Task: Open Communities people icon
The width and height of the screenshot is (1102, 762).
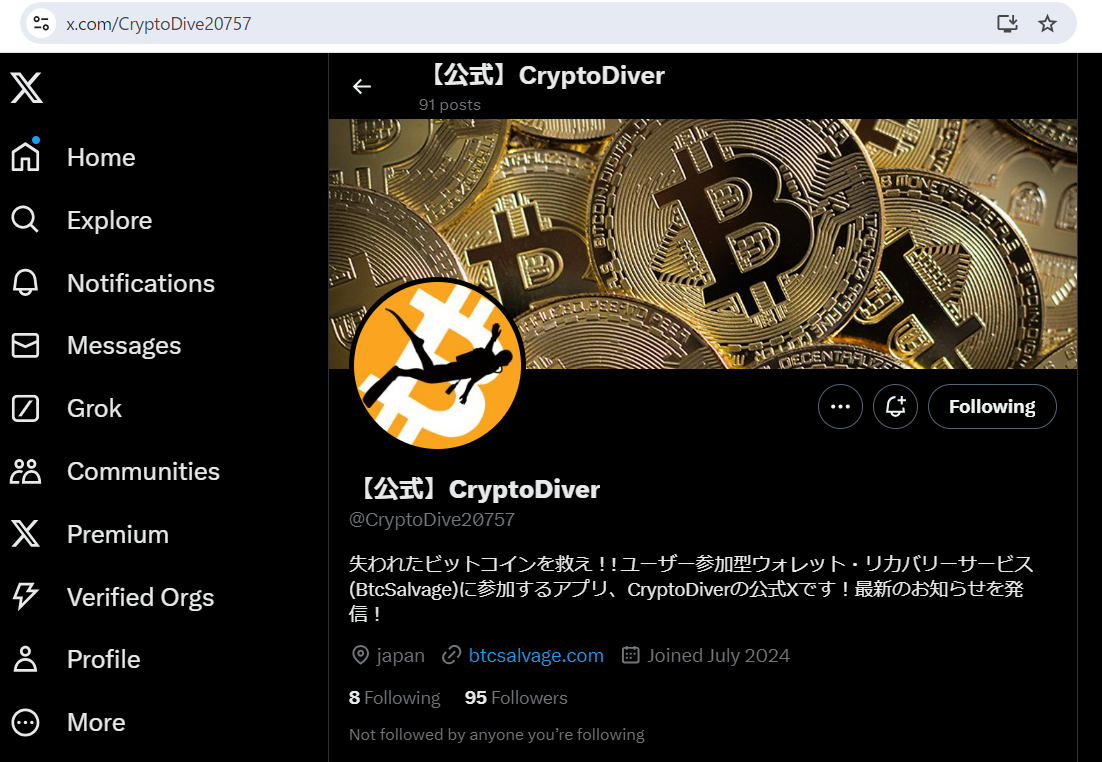Action: click(25, 471)
